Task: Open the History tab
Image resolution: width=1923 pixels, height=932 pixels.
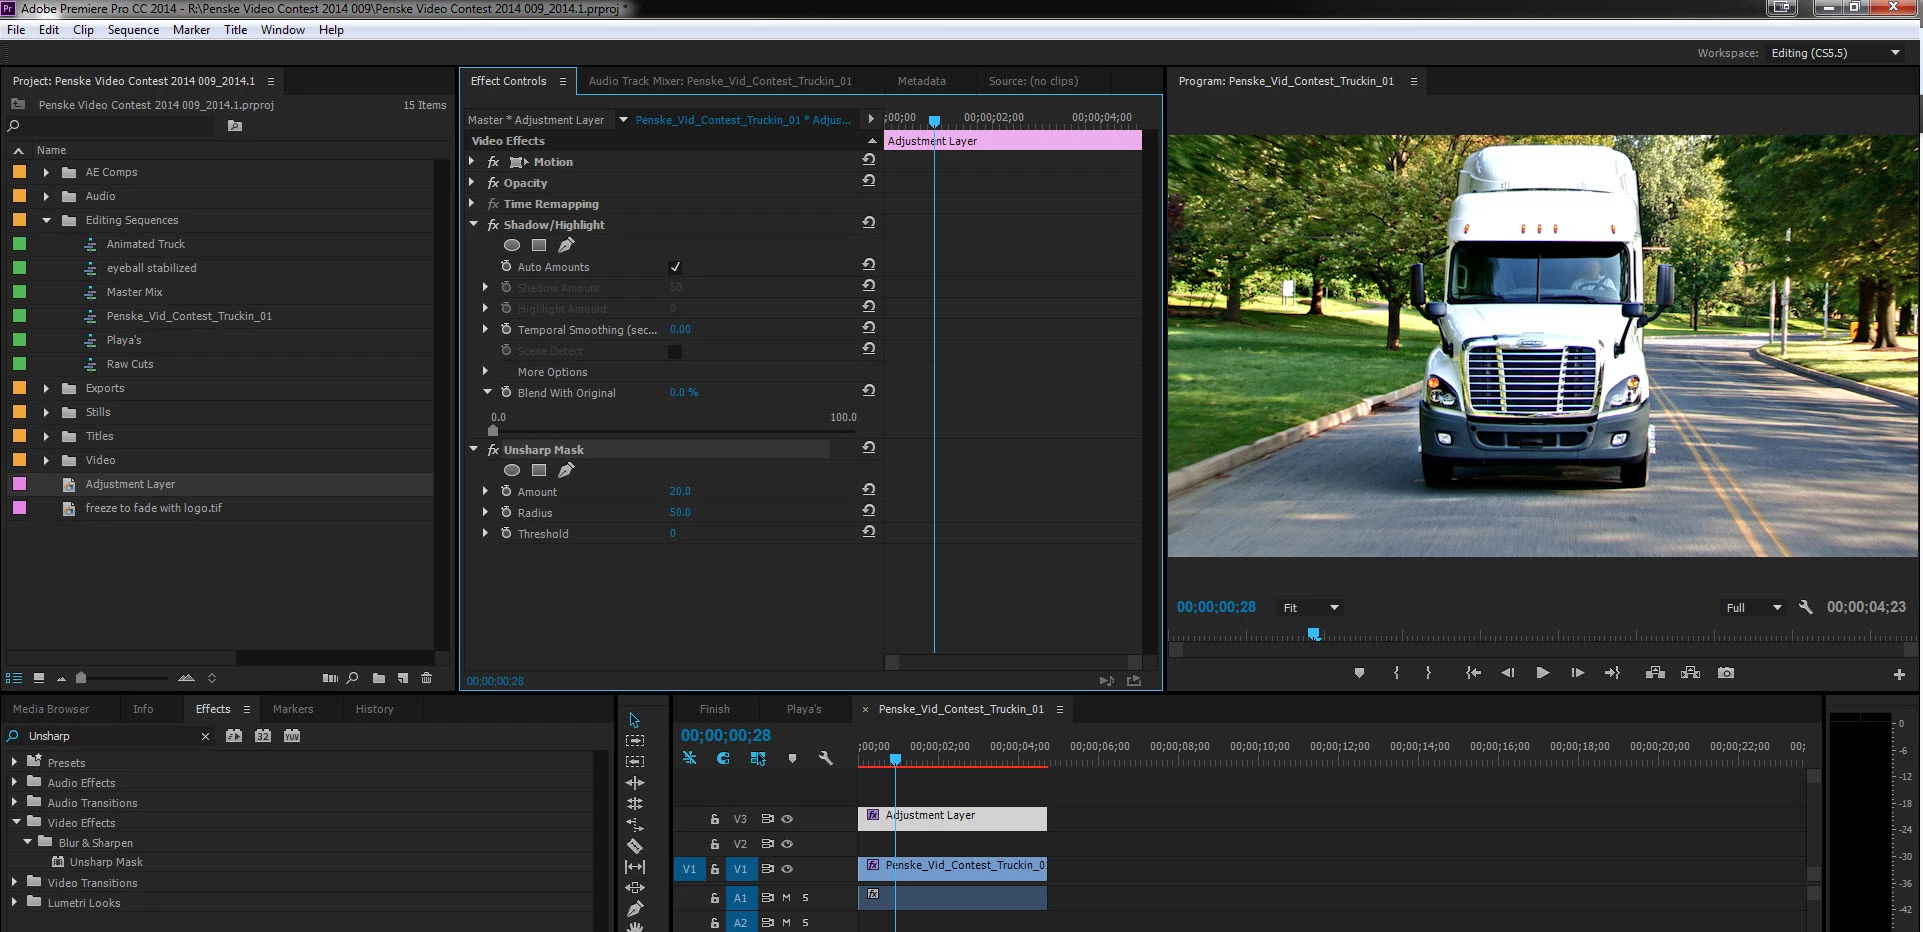Action: point(374,709)
